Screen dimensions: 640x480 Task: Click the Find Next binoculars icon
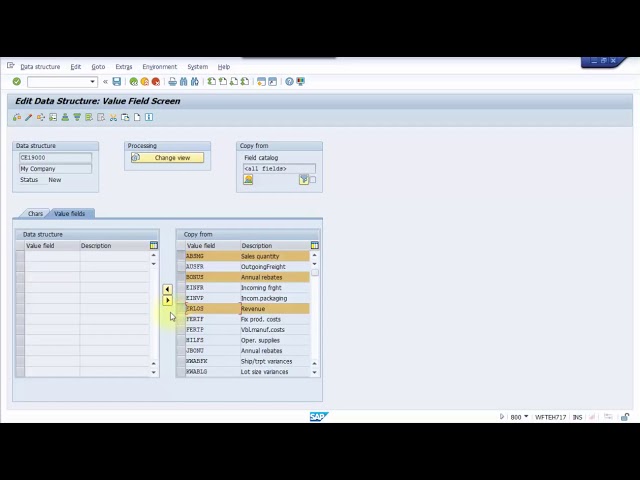click(195, 82)
